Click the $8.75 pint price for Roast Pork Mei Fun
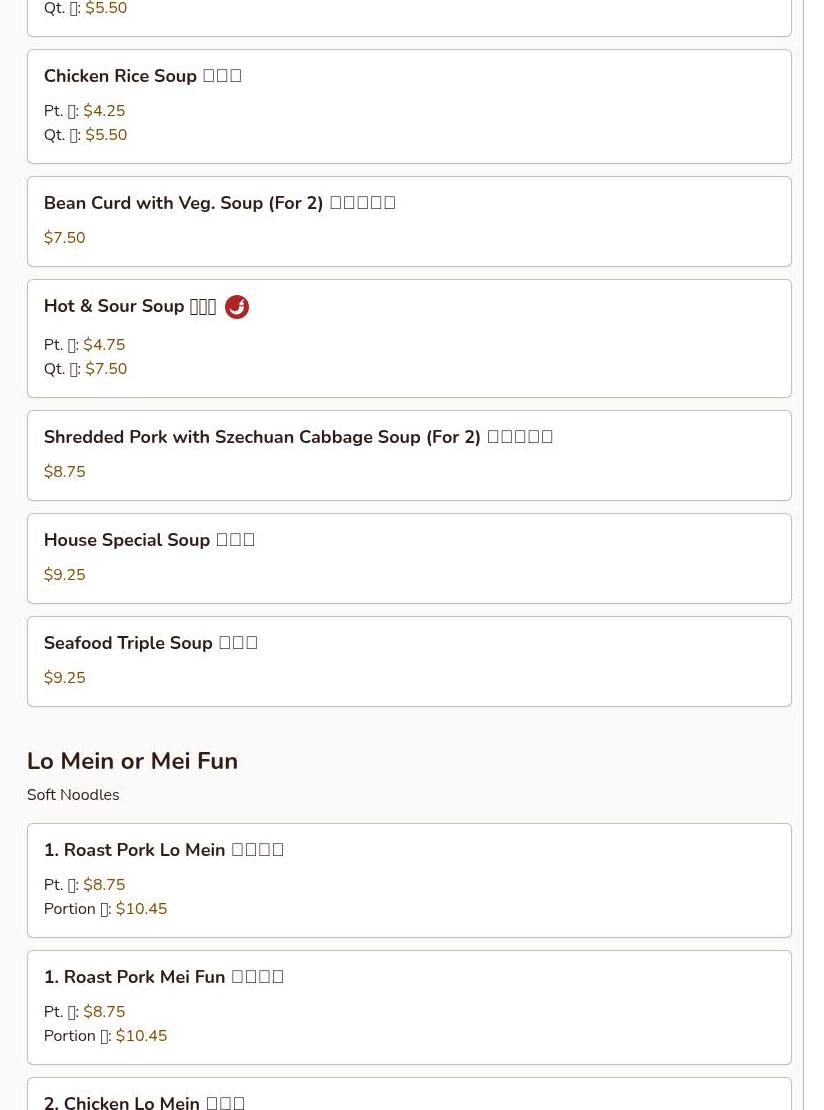The height and width of the screenshot is (1110, 824). coord(104,1012)
